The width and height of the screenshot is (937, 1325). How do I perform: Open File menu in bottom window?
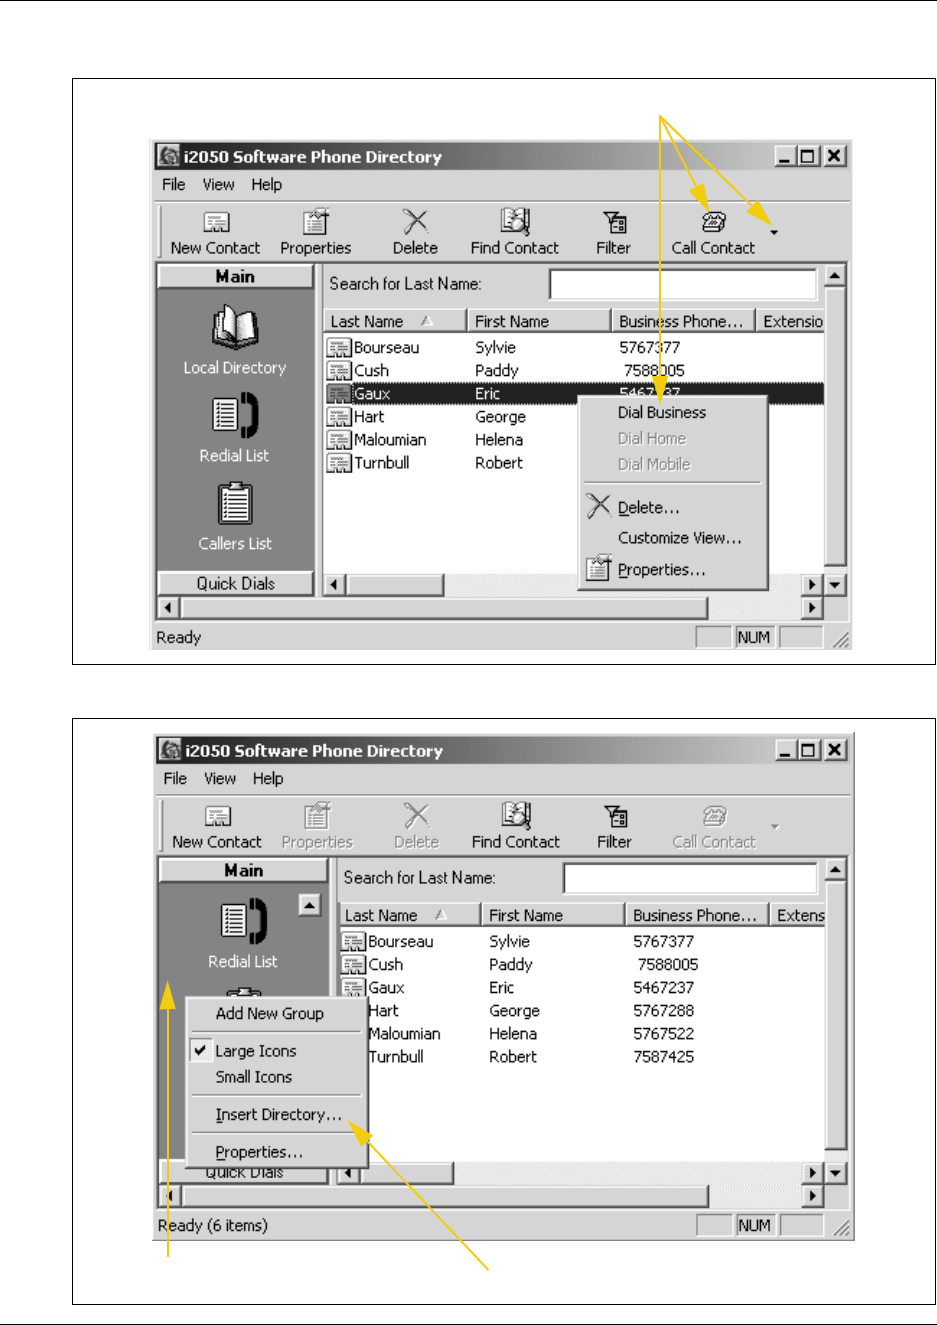pos(175,778)
